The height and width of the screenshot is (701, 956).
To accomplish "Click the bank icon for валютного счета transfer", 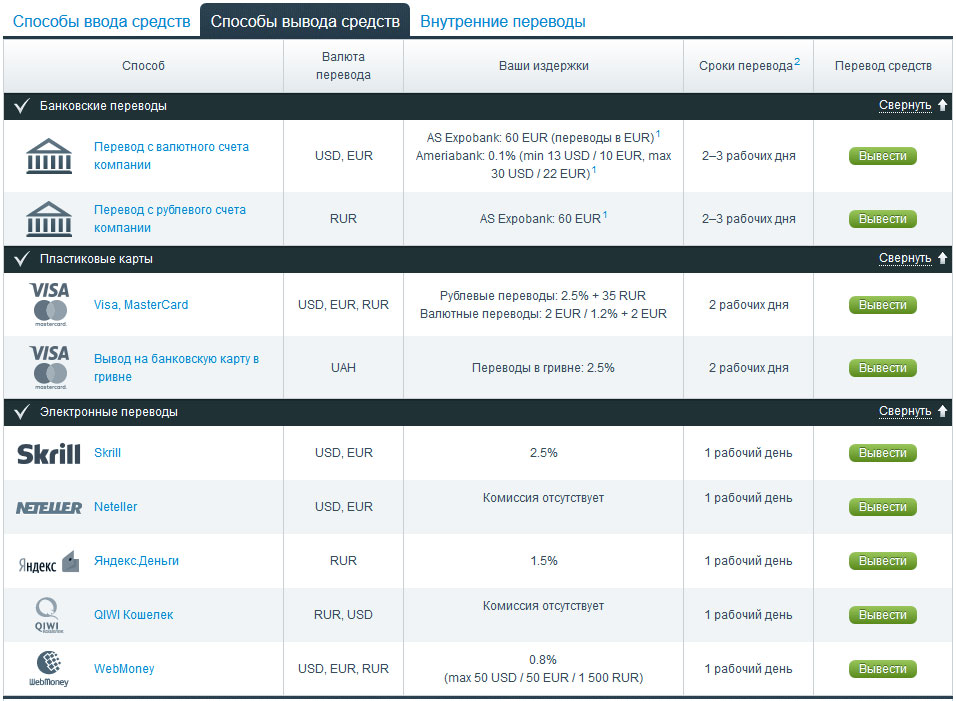I will click(x=48, y=156).
